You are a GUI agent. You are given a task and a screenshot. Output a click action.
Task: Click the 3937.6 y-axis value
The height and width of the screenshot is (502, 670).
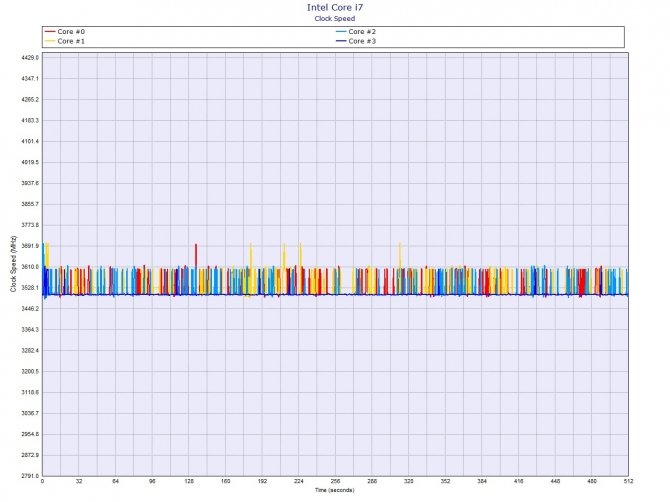click(x=30, y=183)
